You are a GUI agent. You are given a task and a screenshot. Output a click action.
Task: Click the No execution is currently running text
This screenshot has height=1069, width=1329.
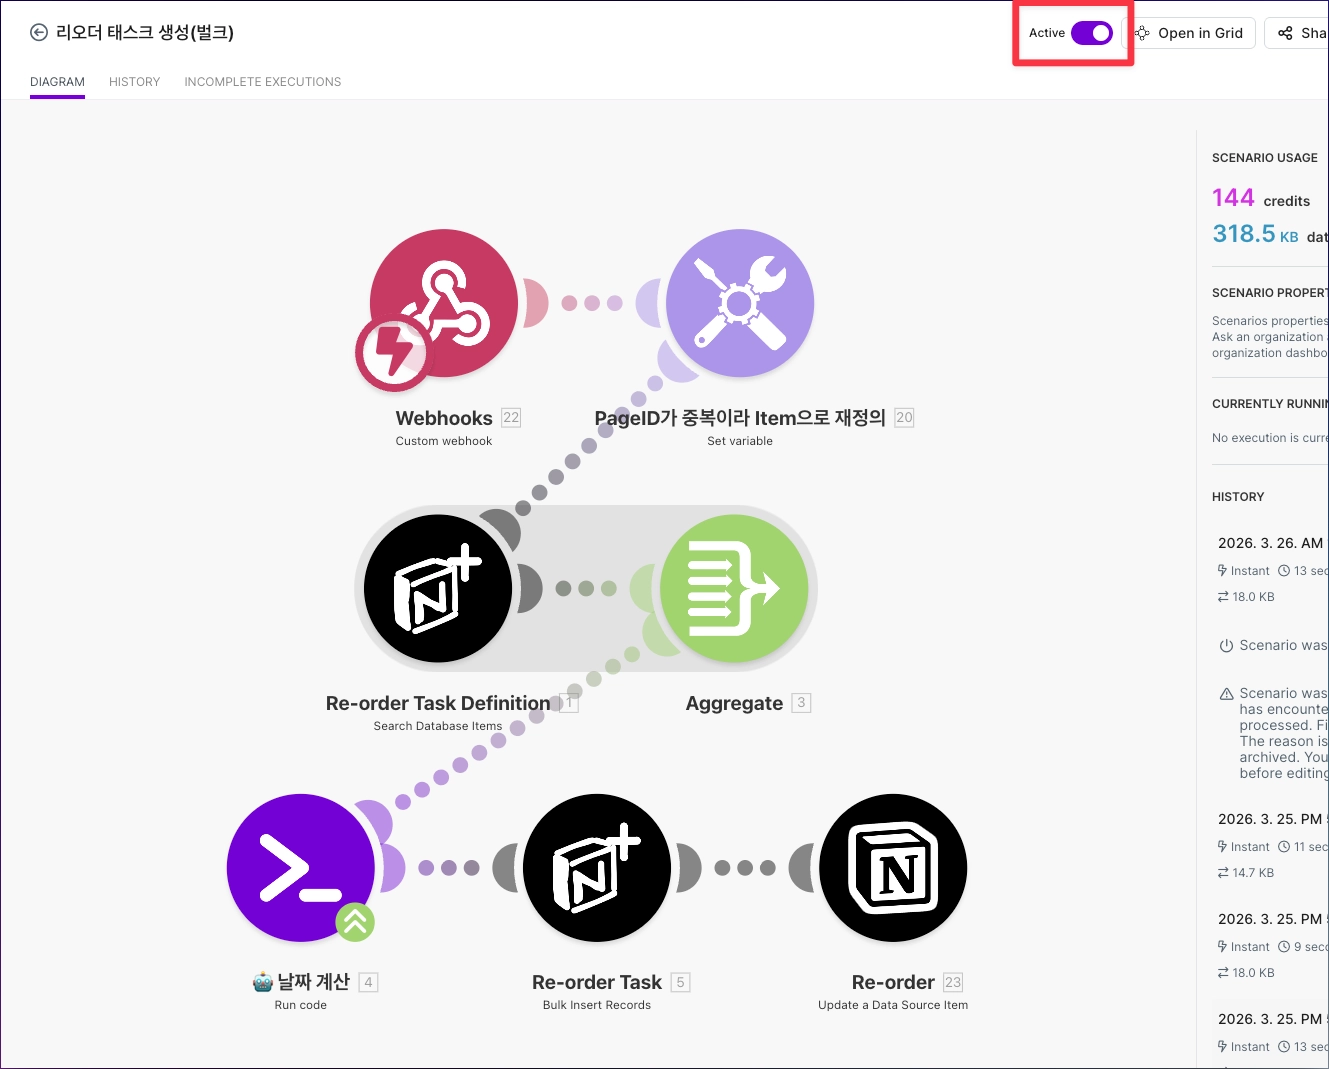pos(1270,438)
